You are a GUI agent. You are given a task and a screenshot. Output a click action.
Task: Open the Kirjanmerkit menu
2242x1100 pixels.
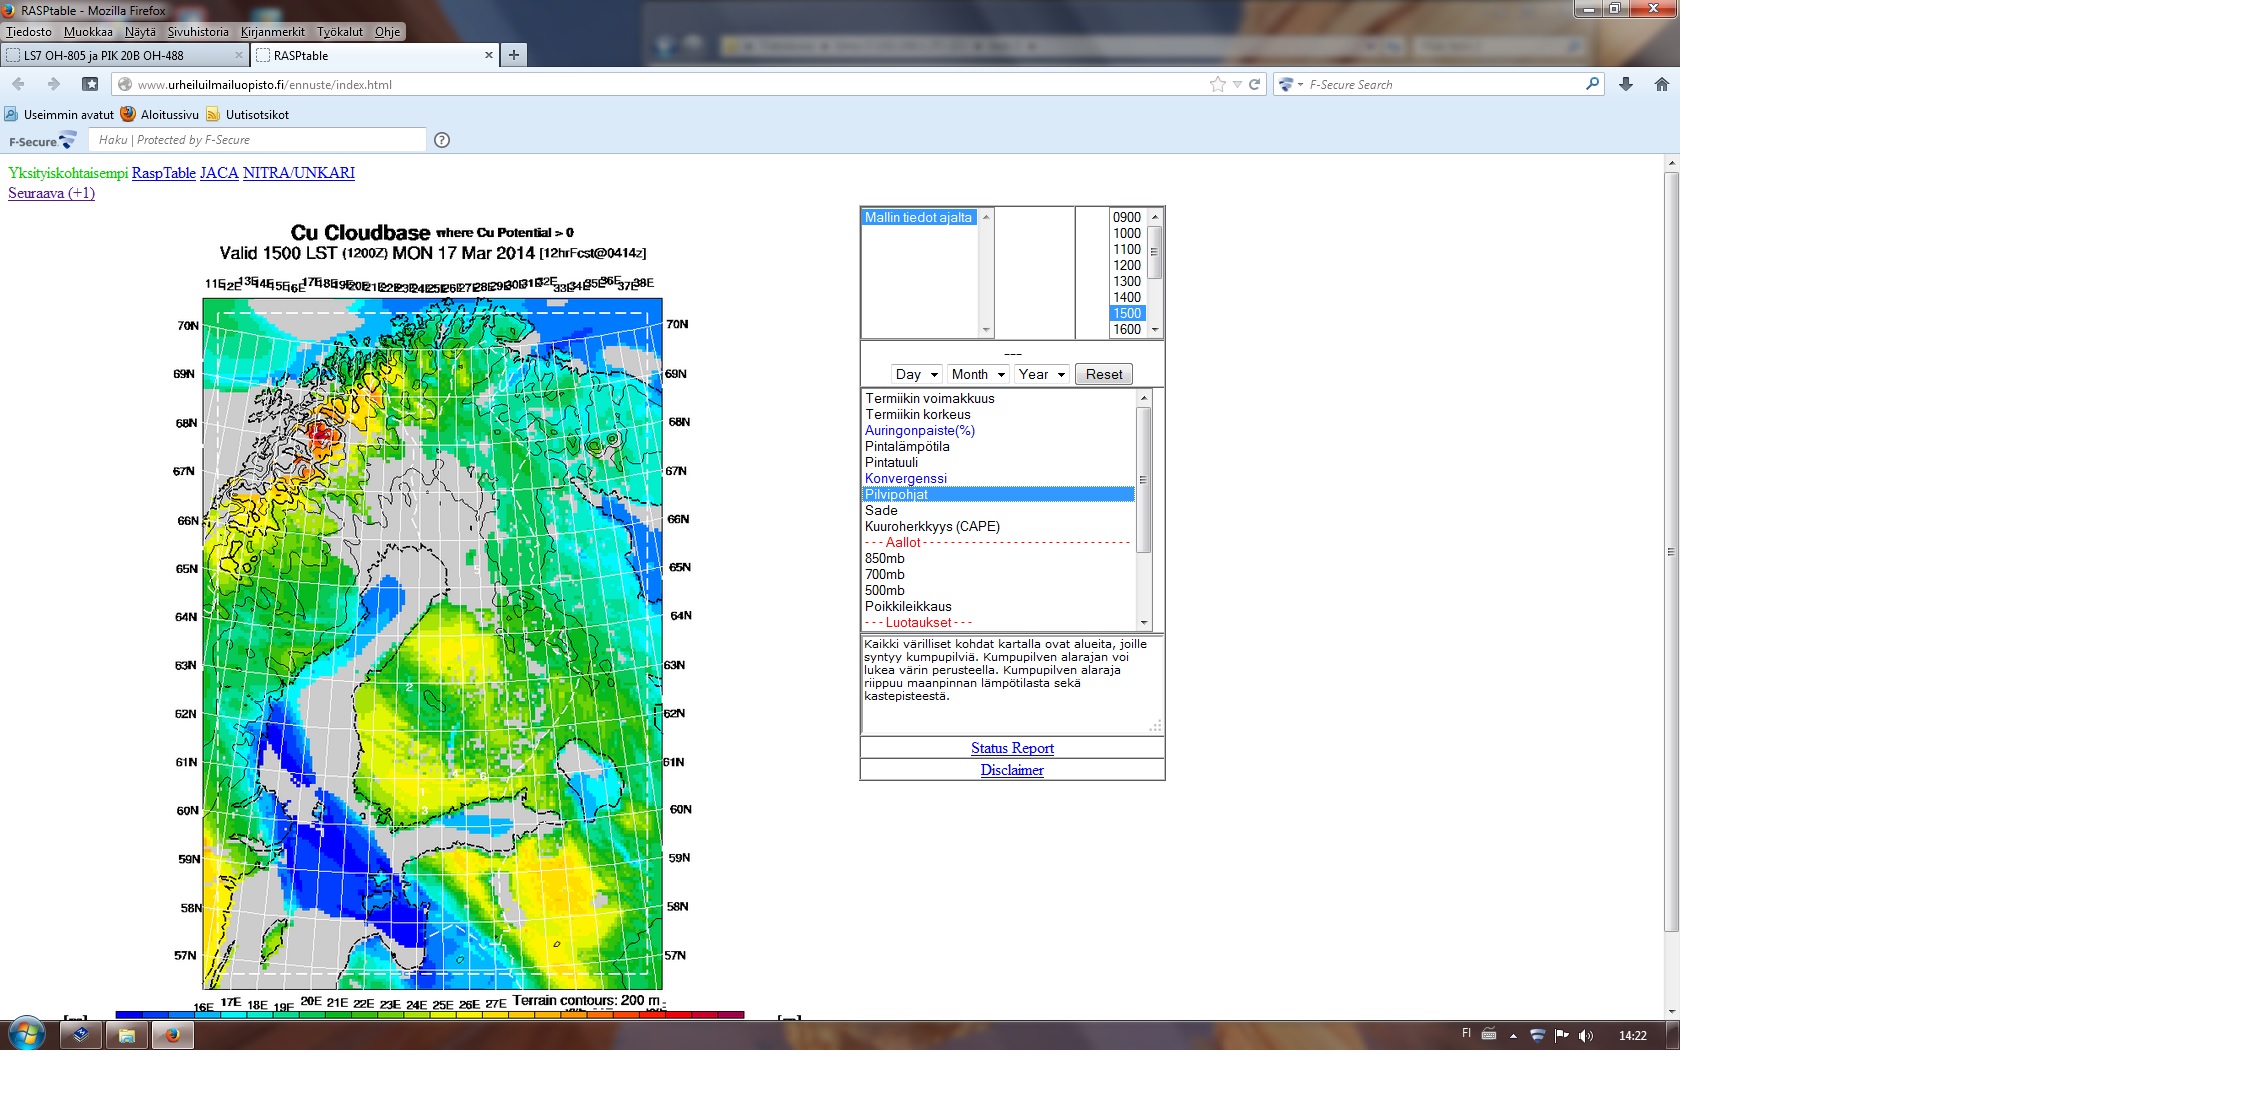[272, 32]
